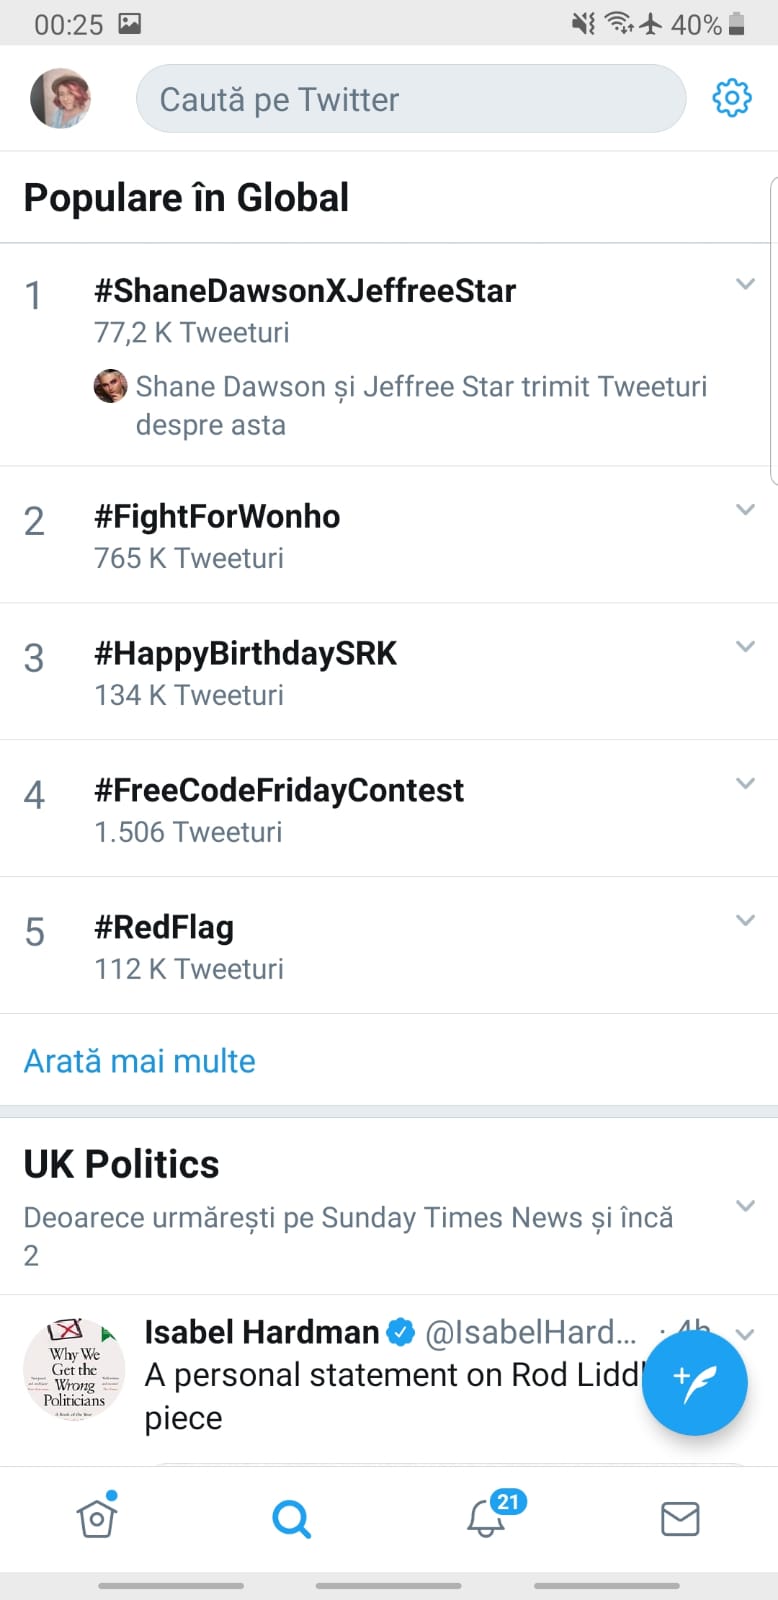Image resolution: width=778 pixels, height=1600 pixels.
Task: Open the chevron on #HappyBirthdaySRK
Action: [745, 647]
